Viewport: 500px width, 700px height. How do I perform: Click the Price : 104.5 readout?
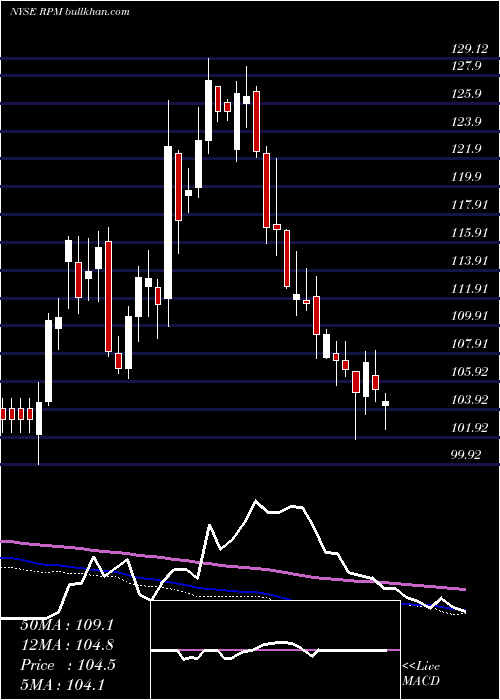tap(68, 665)
